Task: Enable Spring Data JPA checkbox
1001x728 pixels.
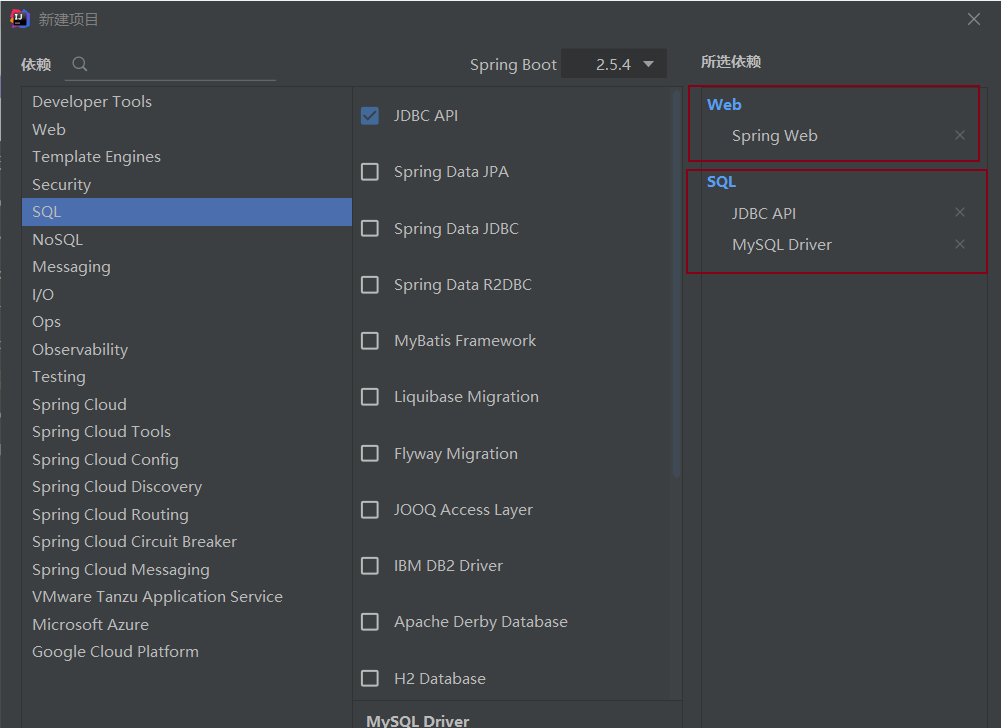Action: pyautogui.click(x=370, y=172)
